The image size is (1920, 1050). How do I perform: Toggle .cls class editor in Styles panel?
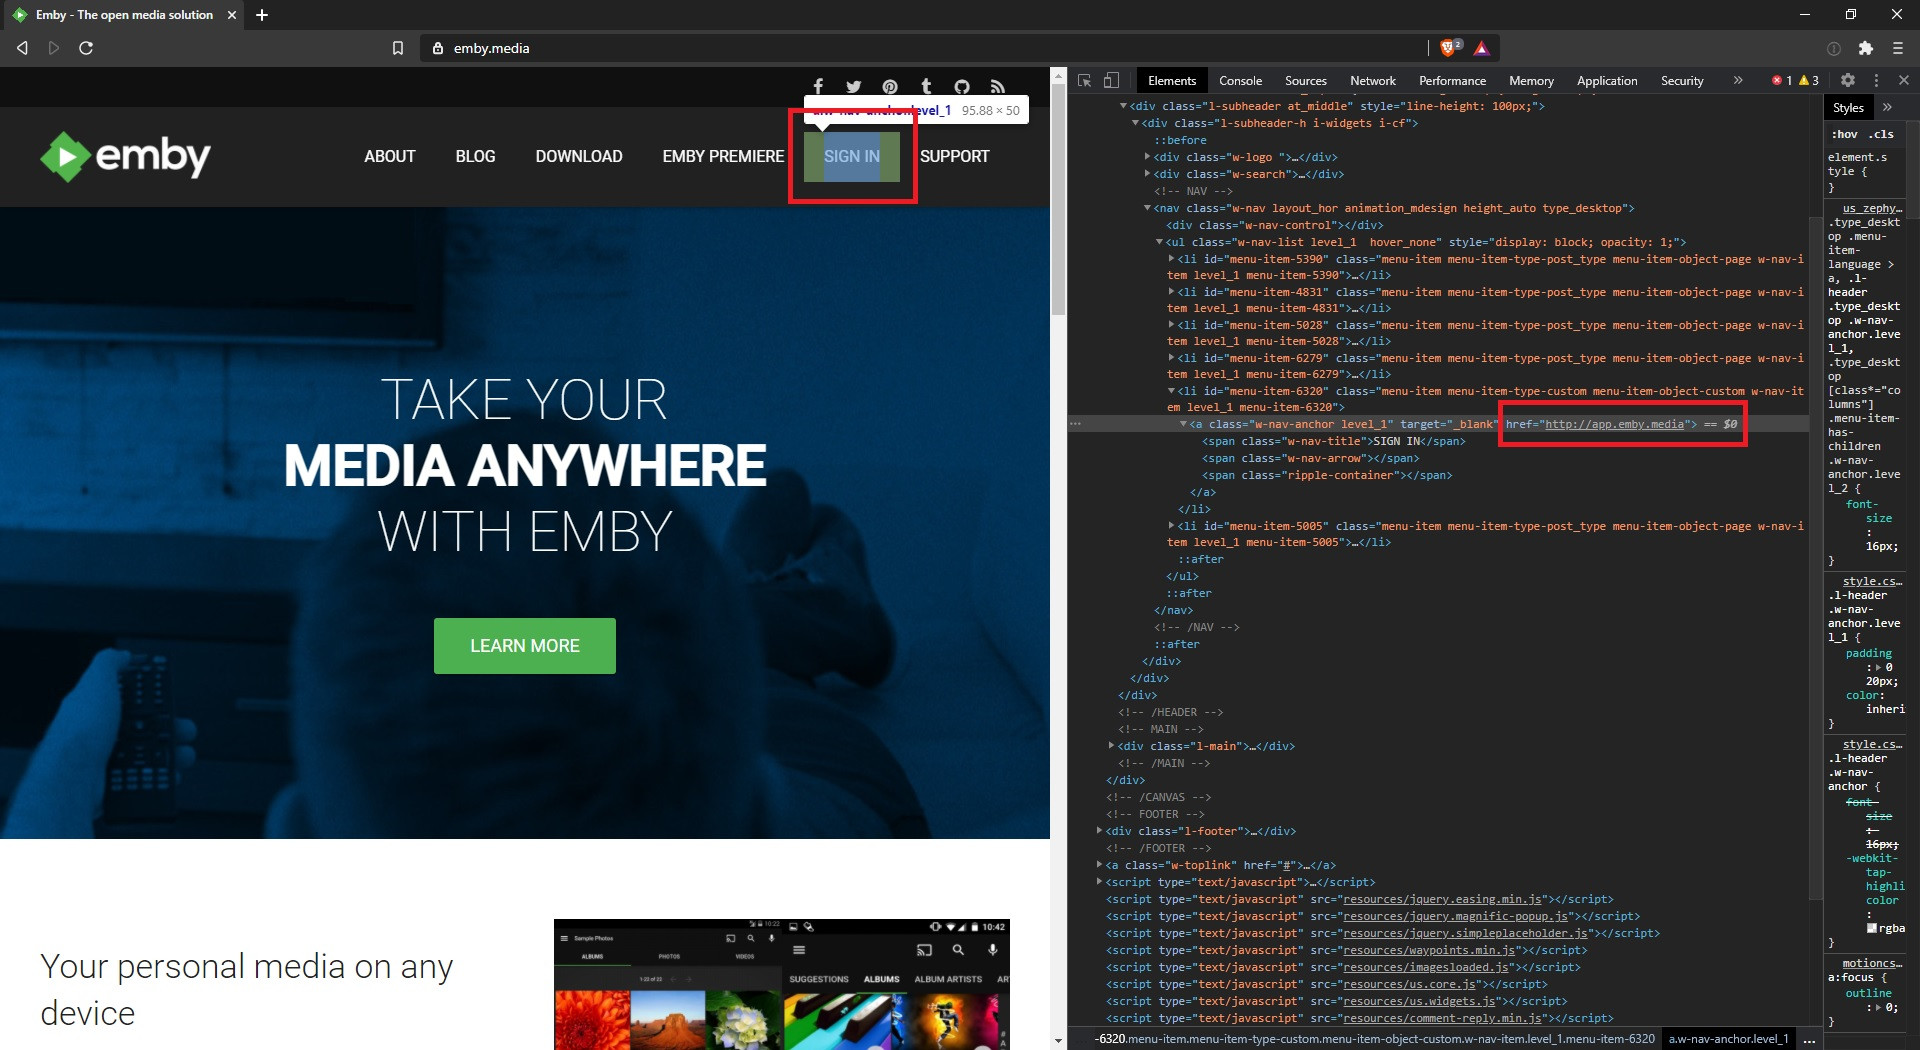[1882, 134]
